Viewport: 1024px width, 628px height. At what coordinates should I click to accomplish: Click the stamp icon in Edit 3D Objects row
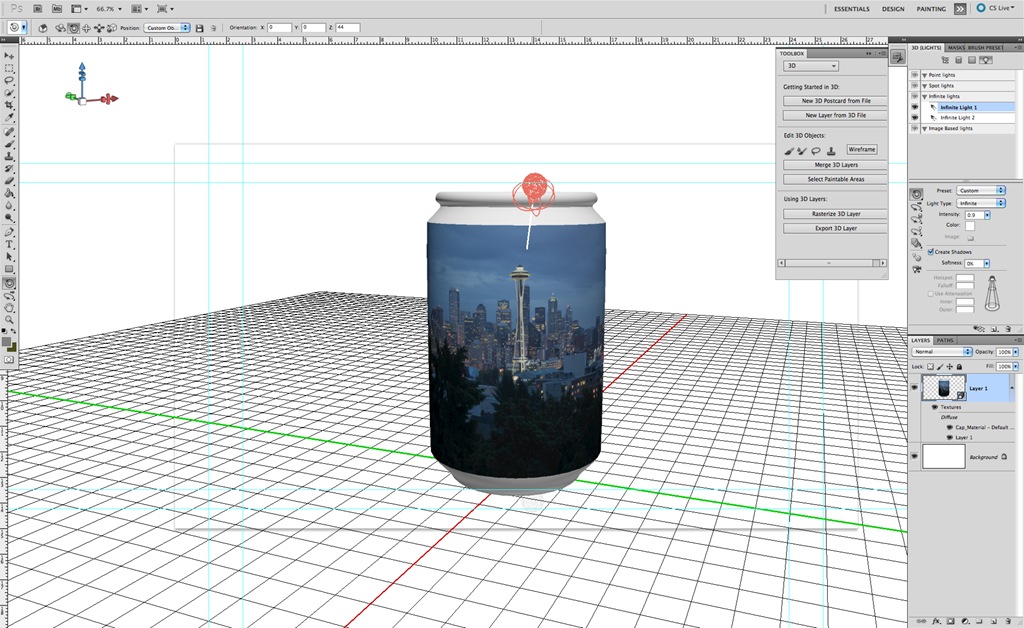click(x=831, y=151)
